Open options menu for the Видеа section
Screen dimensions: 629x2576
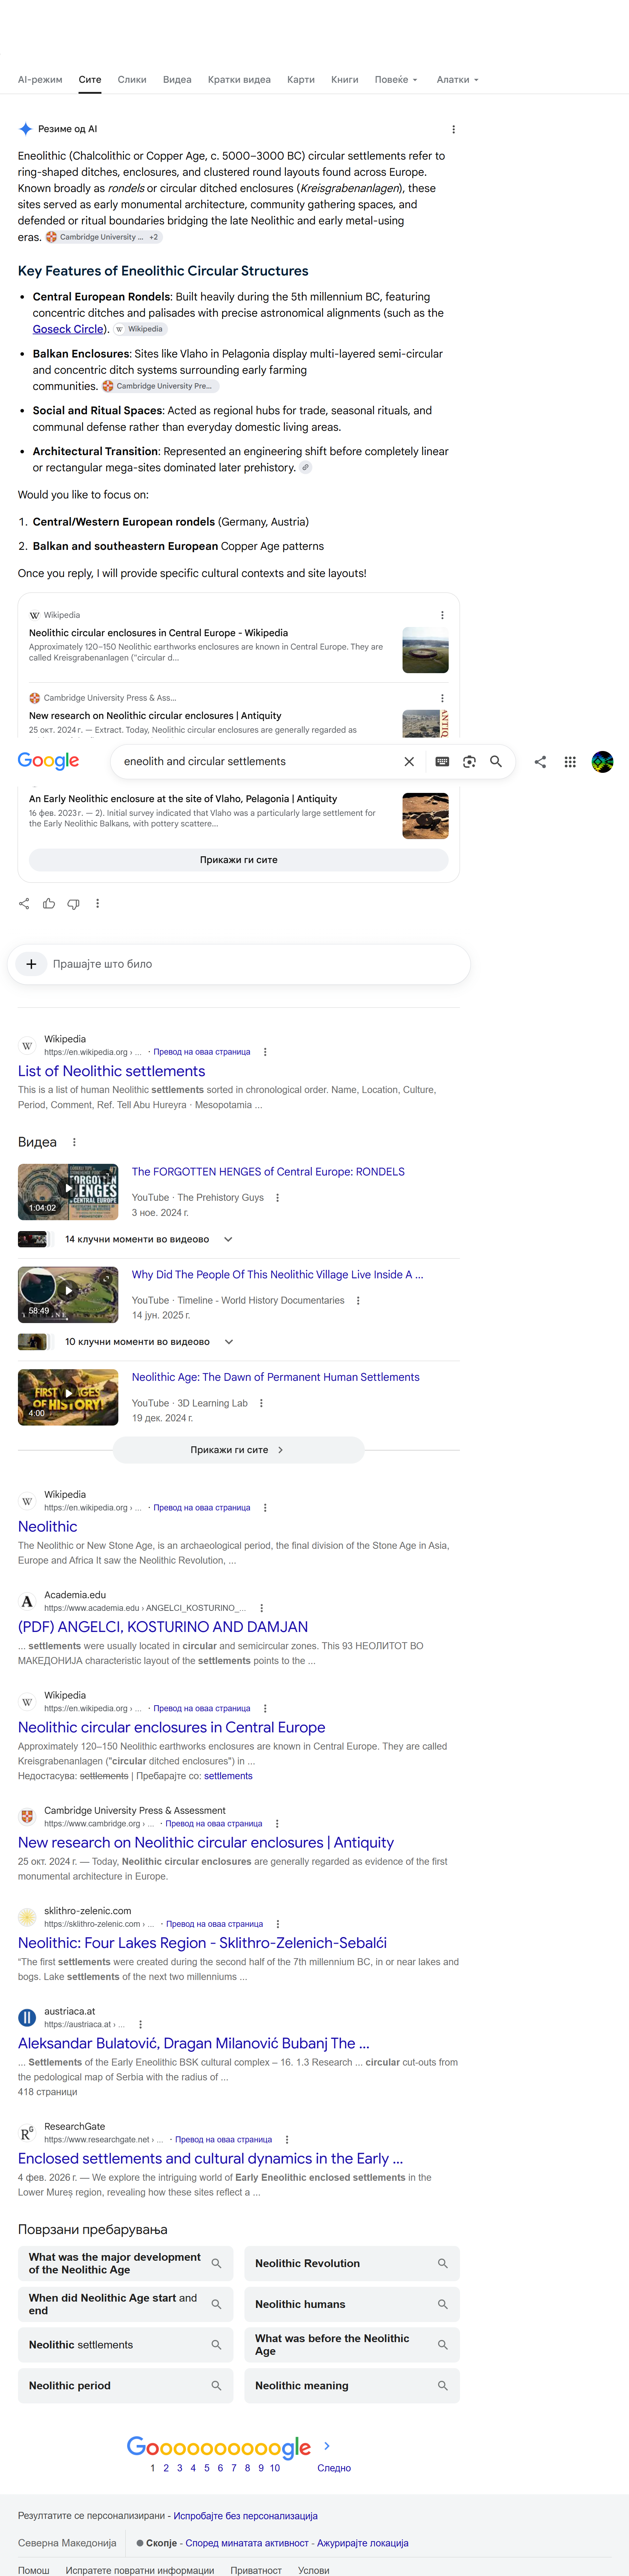(74, 1142)
